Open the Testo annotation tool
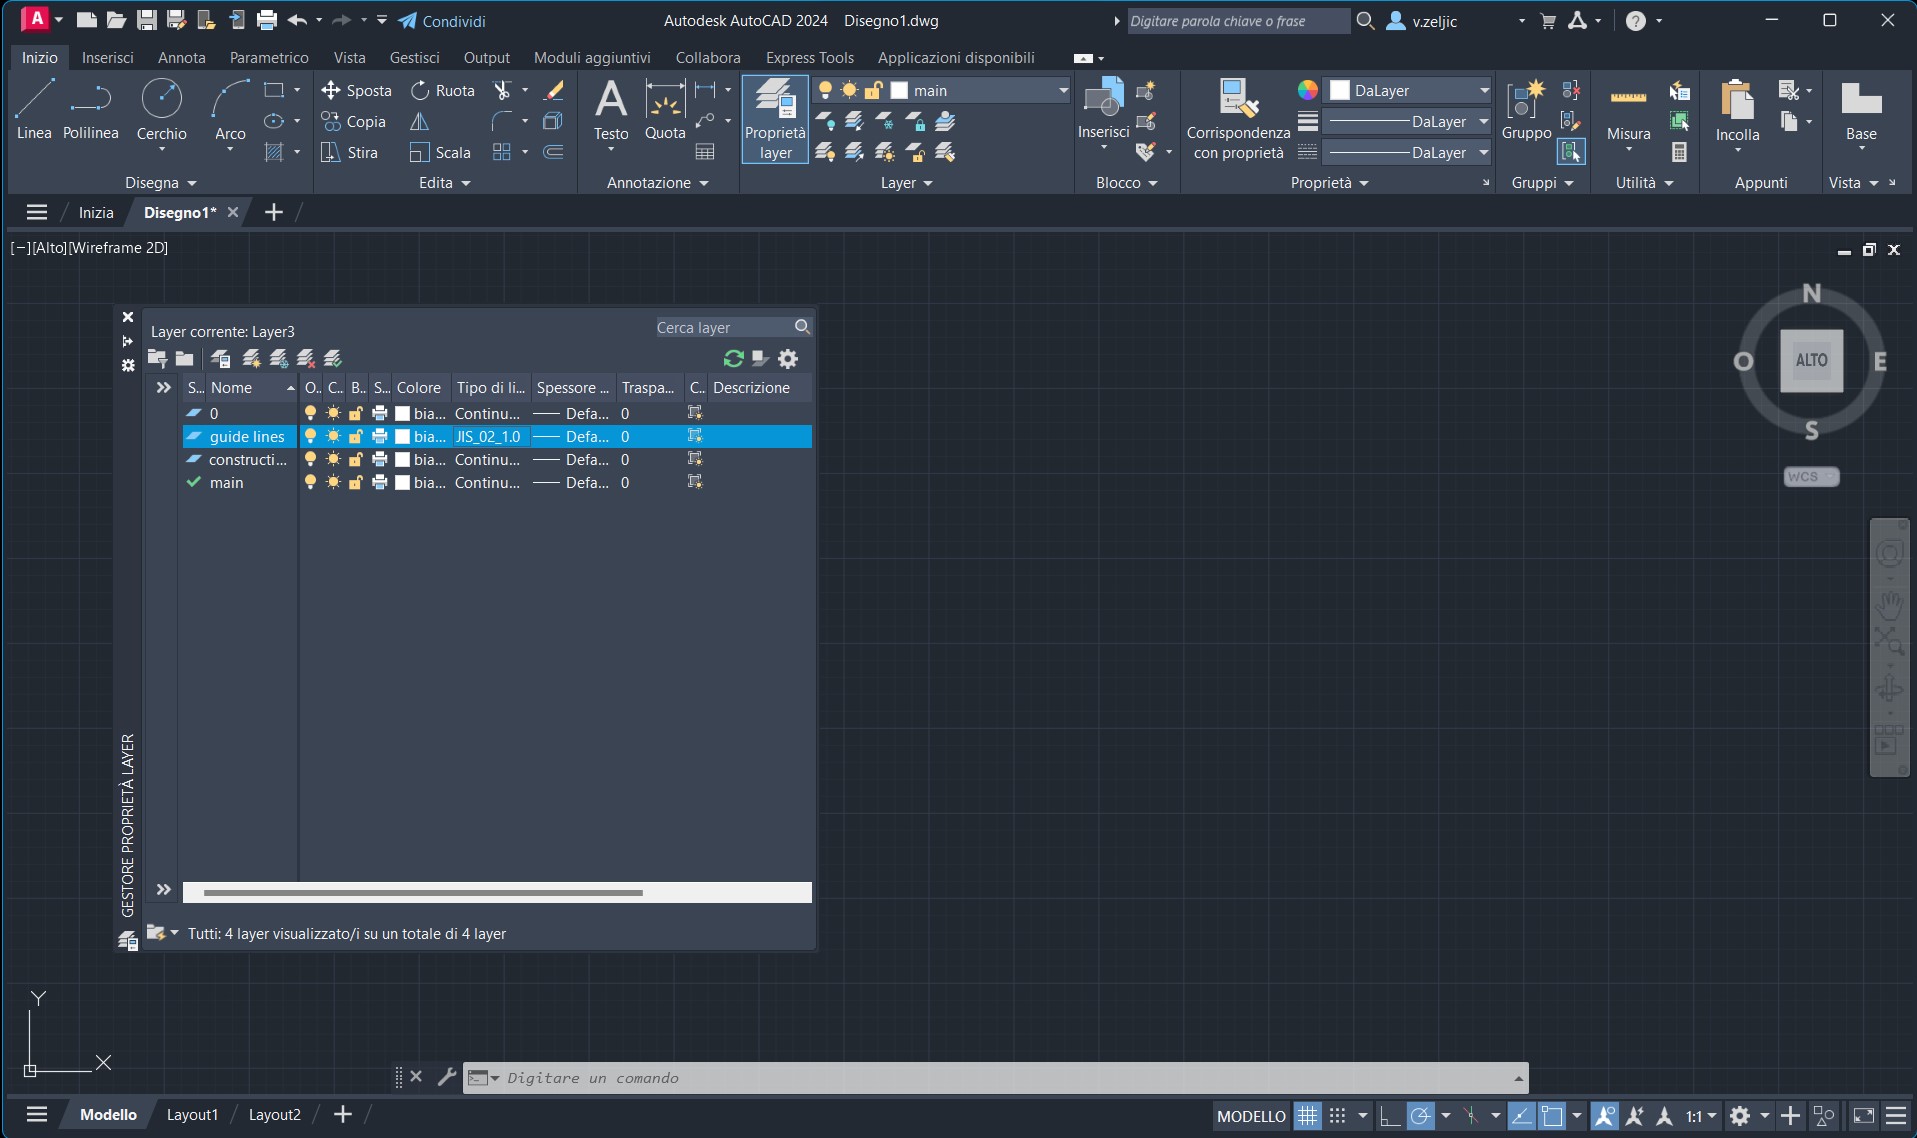The width and height of the screenshot is (1917, 1138). 610,110
